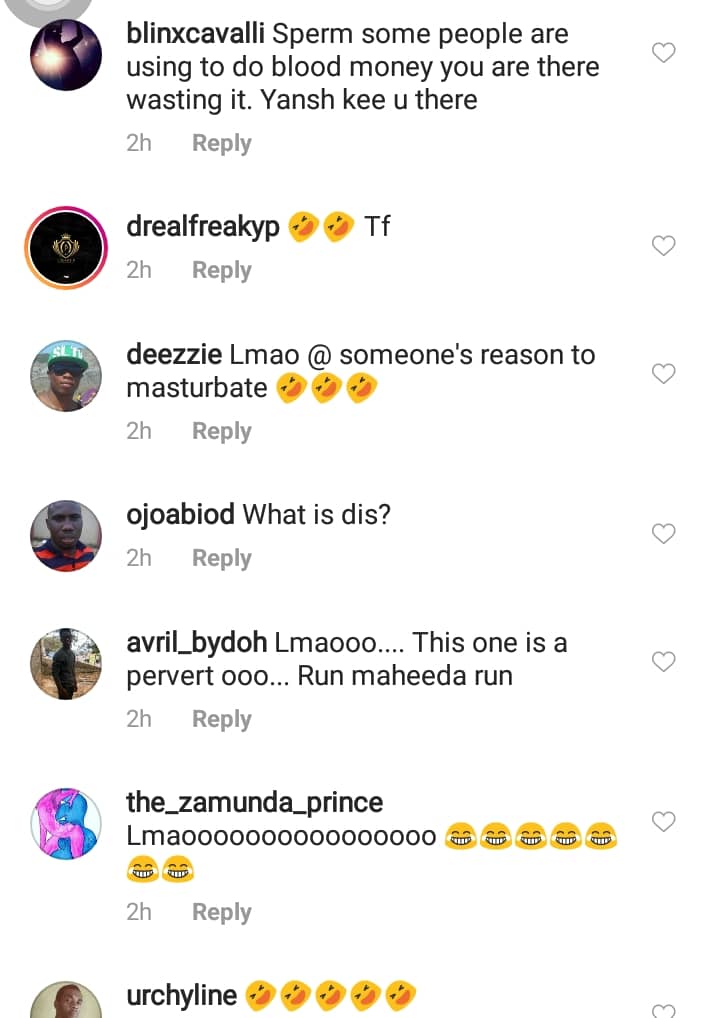Tap the_zamunda_prince's avatar image
Screen dimensions: 720x1018
66,823
